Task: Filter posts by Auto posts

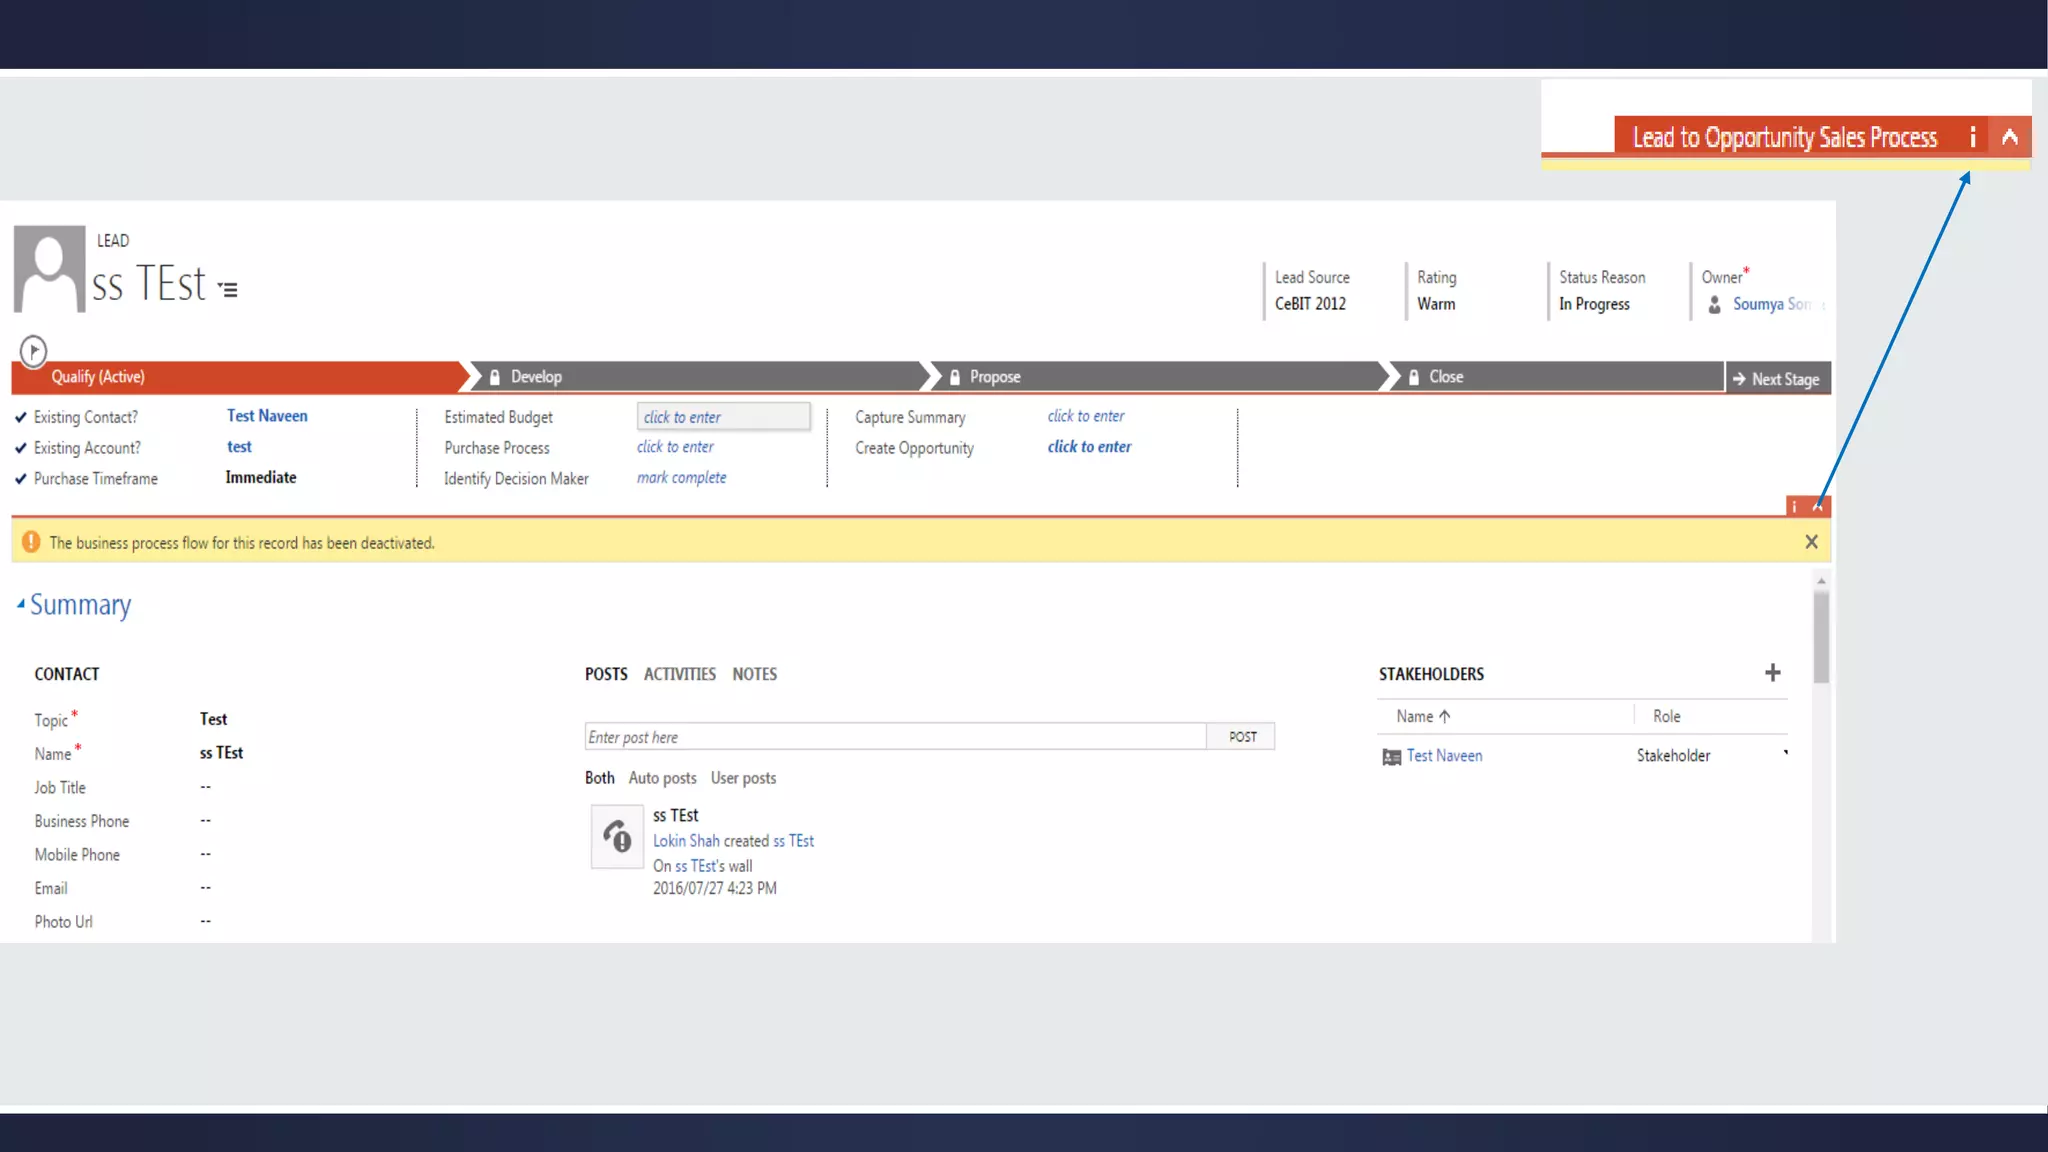Action: (x=662, y=778)
